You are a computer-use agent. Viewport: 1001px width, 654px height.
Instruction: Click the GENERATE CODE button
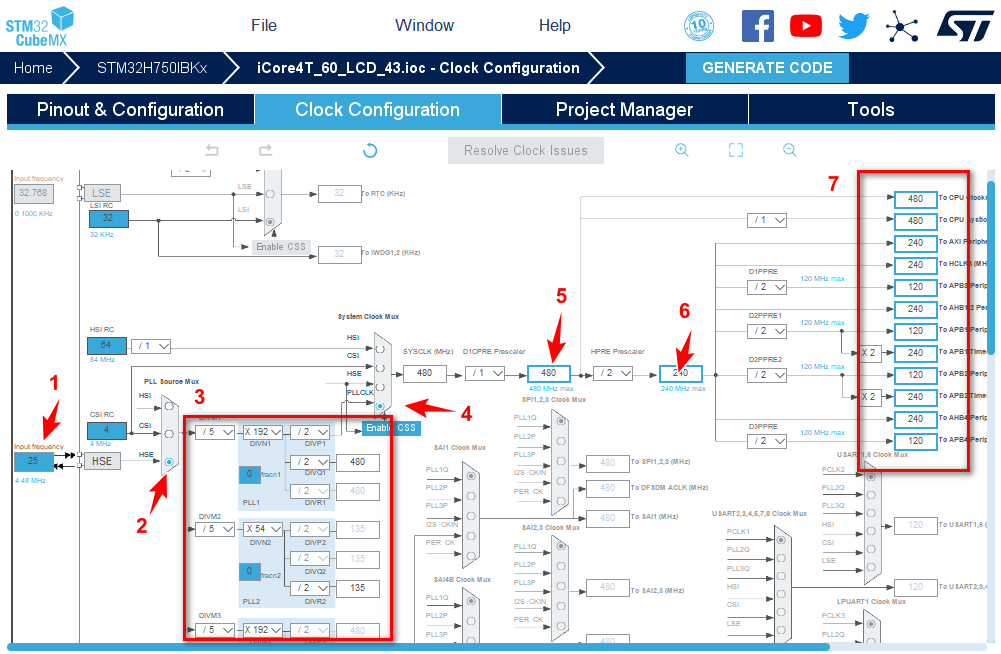tap(767, 68)
